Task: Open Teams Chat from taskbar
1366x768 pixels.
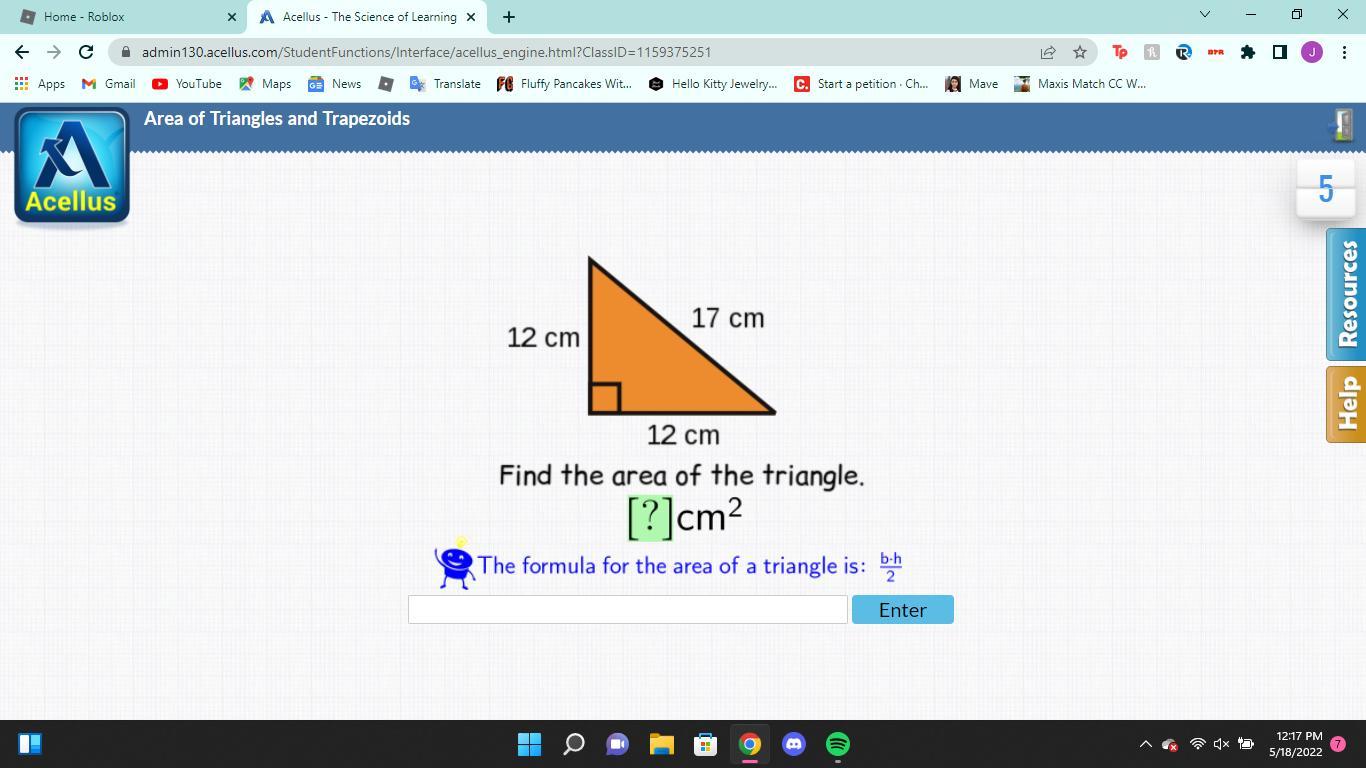Action: tap(617, 744)
